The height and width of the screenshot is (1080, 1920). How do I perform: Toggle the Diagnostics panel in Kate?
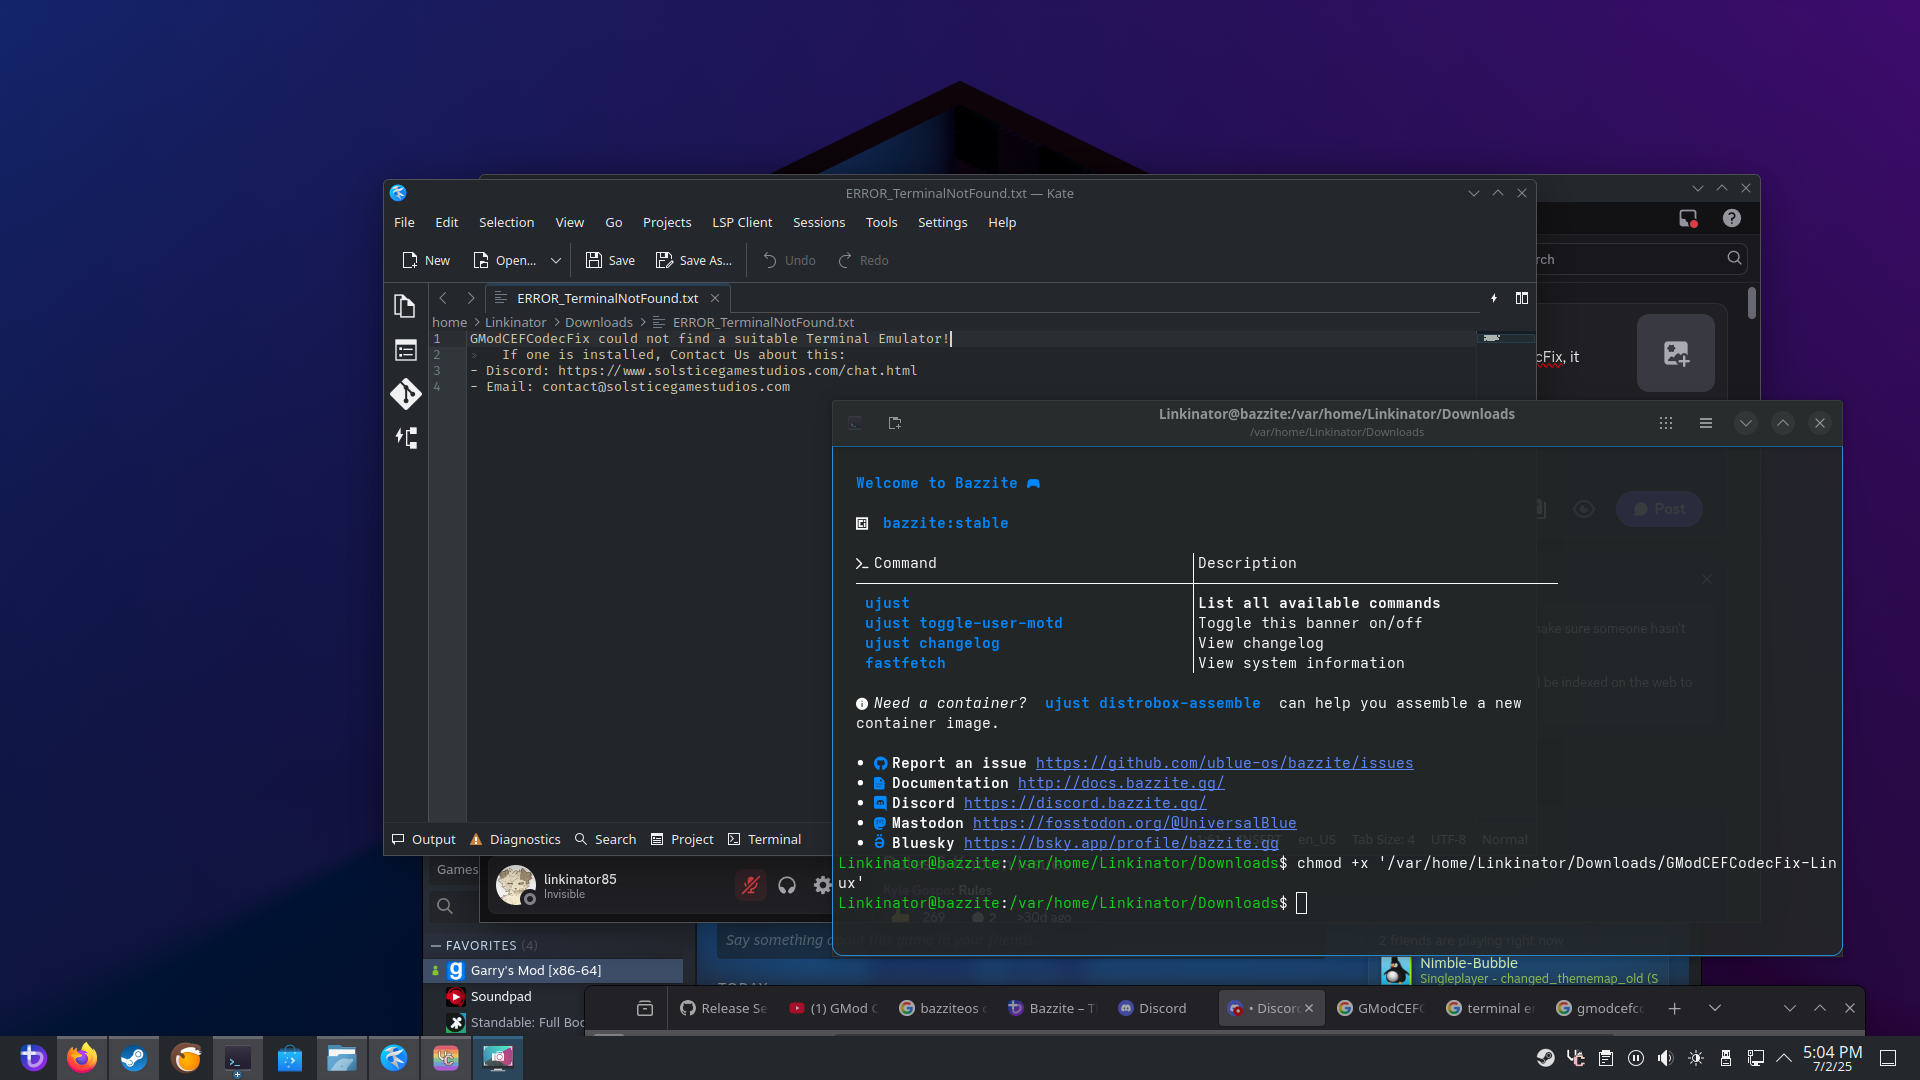click(515, 839)
